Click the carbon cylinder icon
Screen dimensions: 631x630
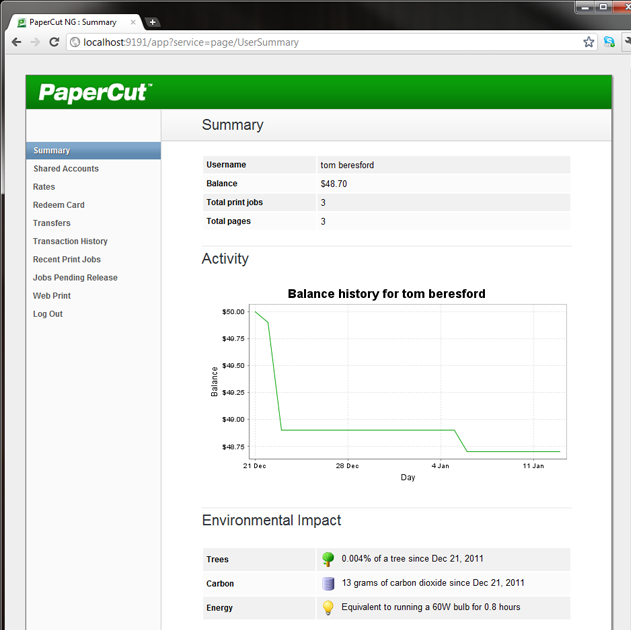(328, 583)
